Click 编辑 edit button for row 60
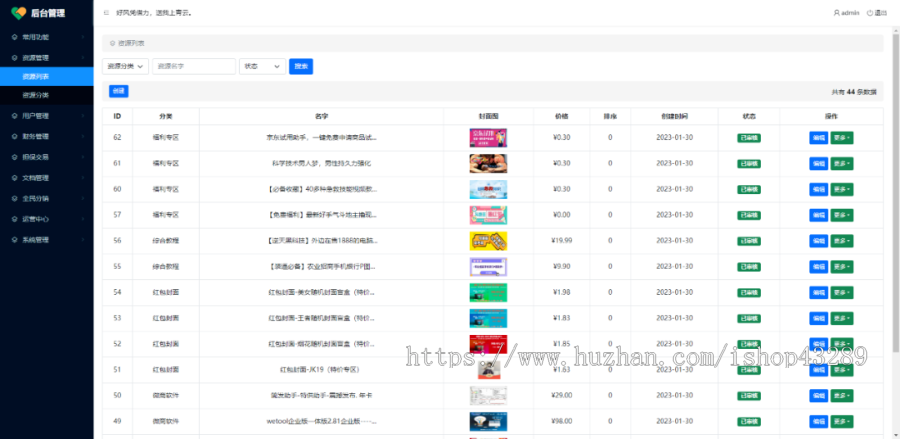Image resolution: width=900 pixels, height=439 pixels. 818,189
